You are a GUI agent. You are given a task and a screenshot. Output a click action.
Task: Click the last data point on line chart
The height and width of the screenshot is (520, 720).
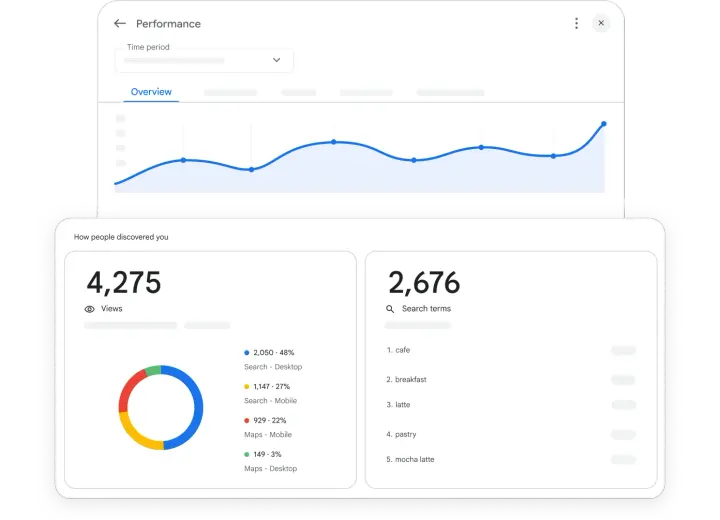604,124
